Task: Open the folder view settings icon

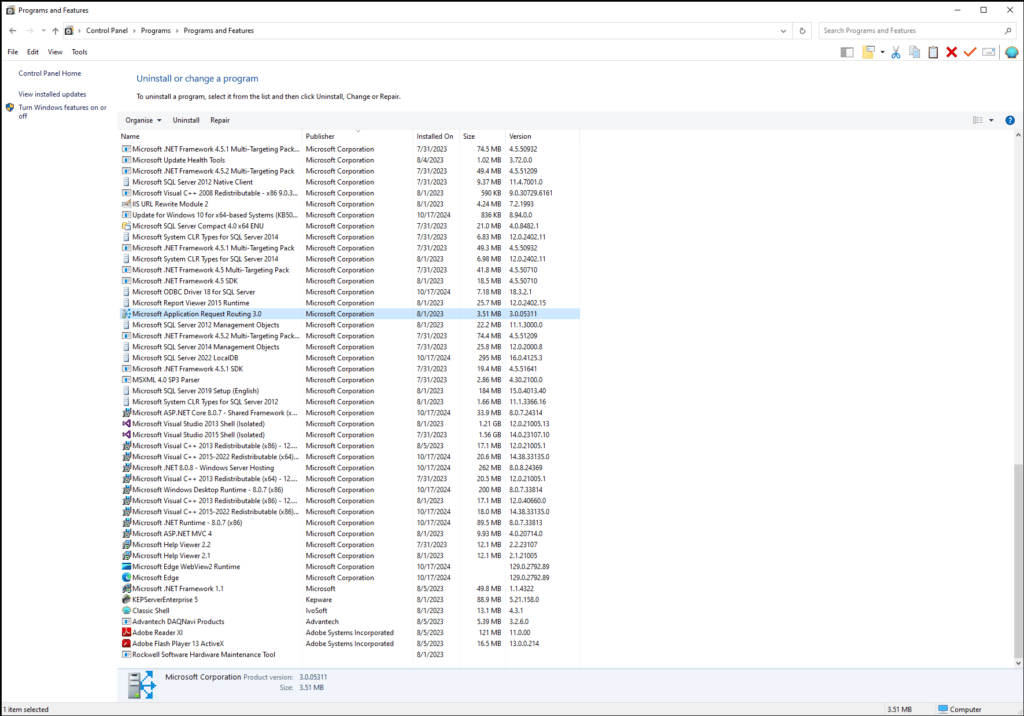Action: click(869, 52)
